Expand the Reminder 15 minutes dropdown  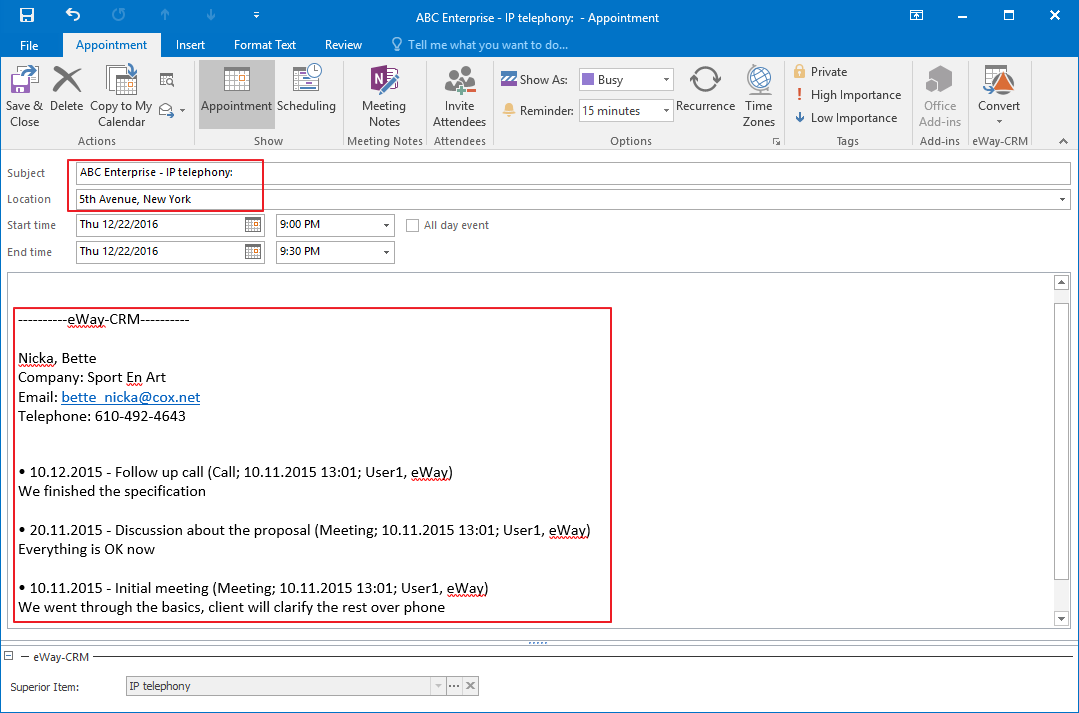pyautogui.click(x=625, y=111)
